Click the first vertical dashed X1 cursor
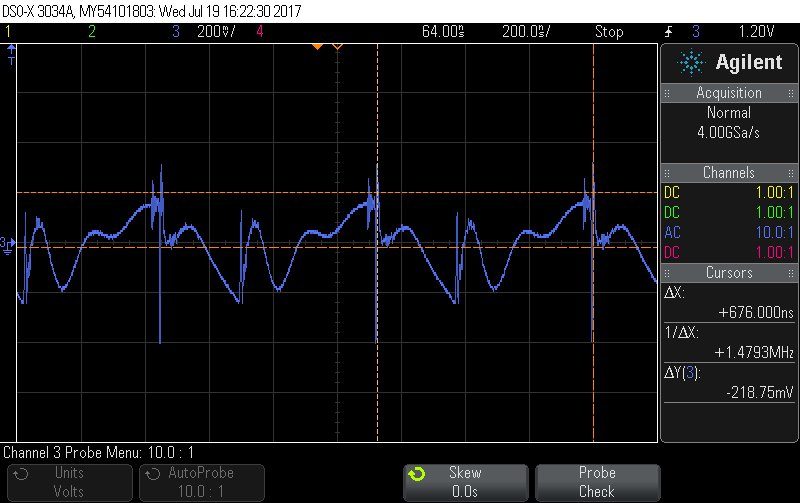800x503 pixels. 378,243
